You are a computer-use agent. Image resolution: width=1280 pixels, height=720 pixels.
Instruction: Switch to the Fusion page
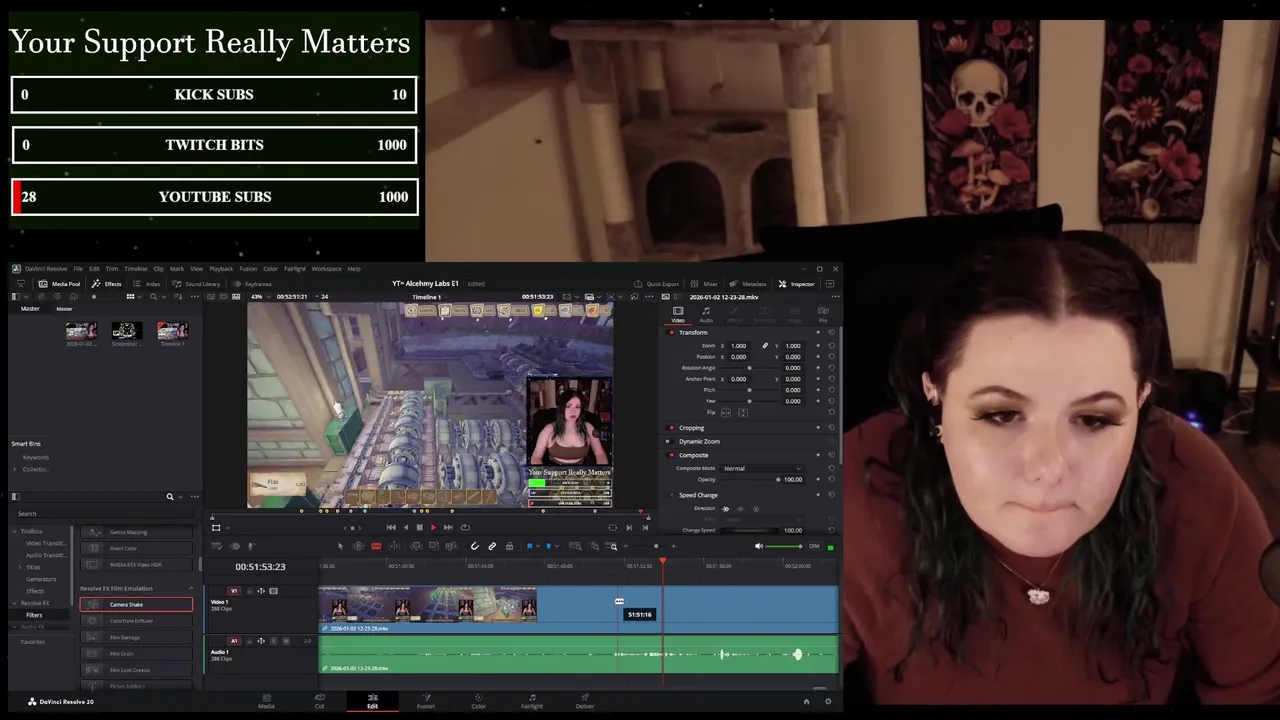point(425,701)
